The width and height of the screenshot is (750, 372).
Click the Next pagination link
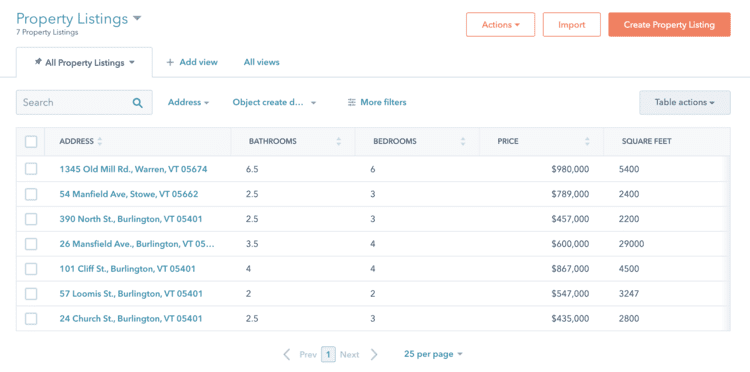click(350, 354)
